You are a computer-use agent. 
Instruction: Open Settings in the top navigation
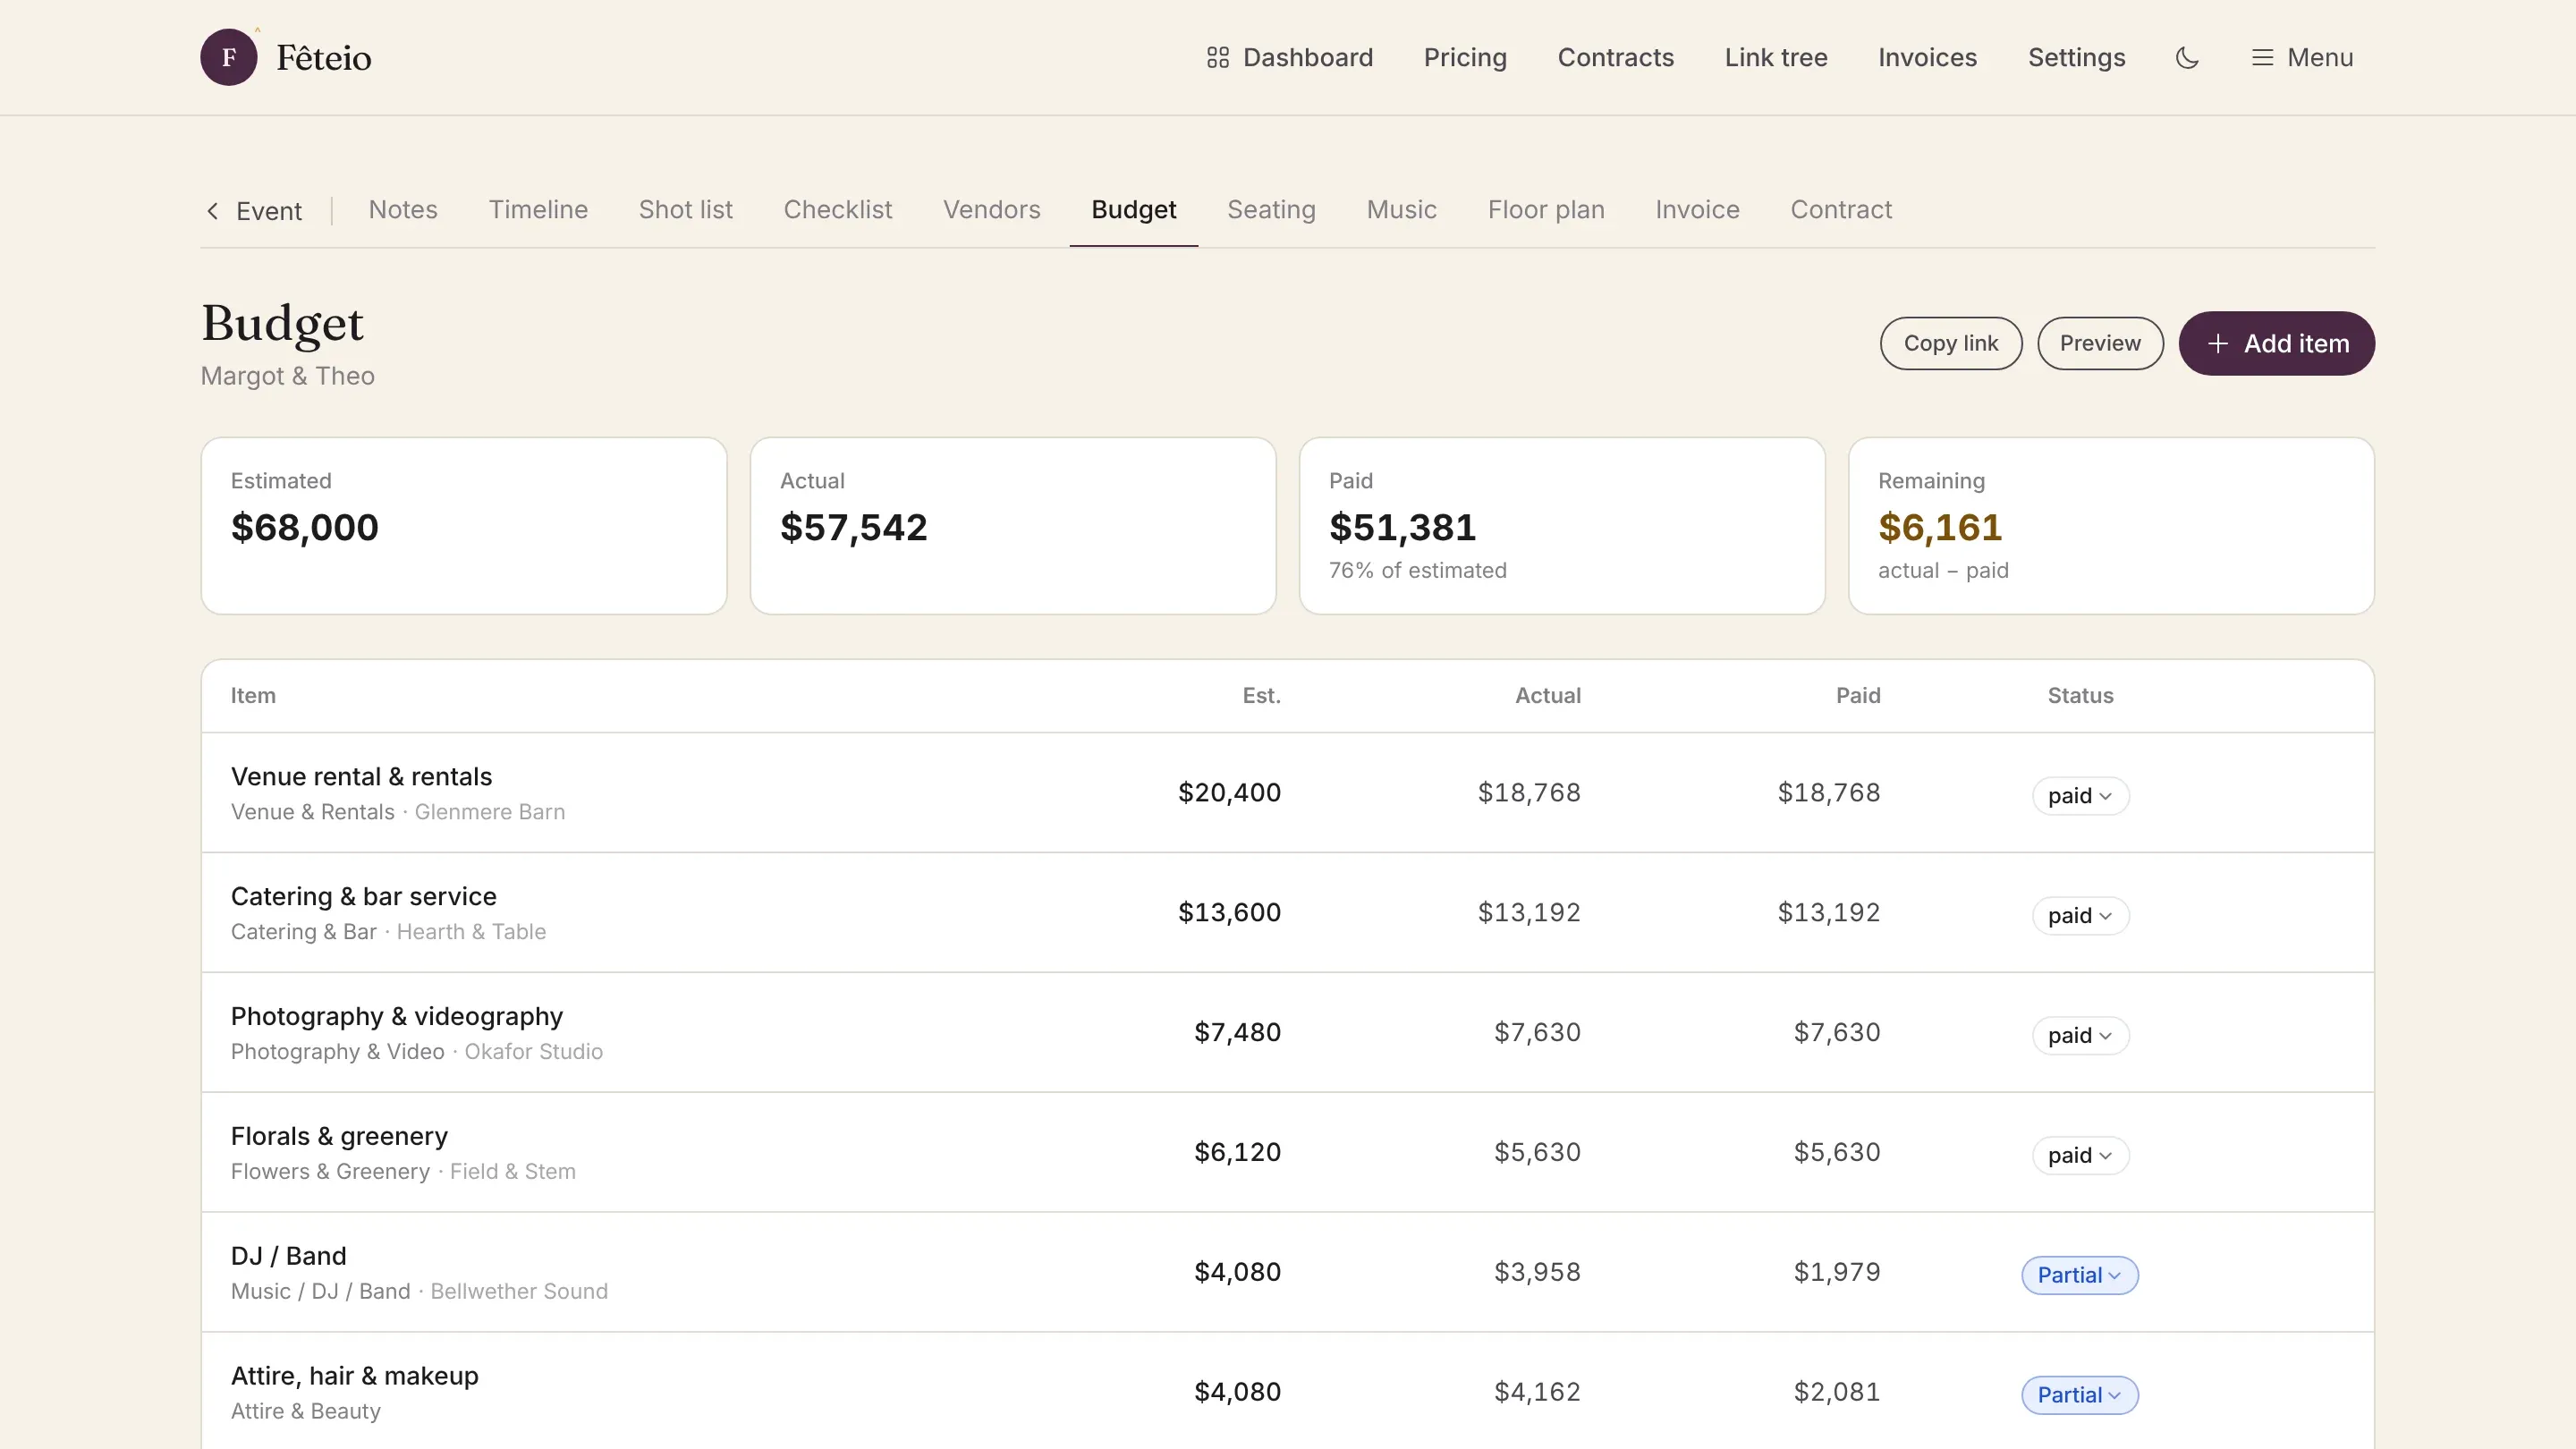click(2076, 58)
